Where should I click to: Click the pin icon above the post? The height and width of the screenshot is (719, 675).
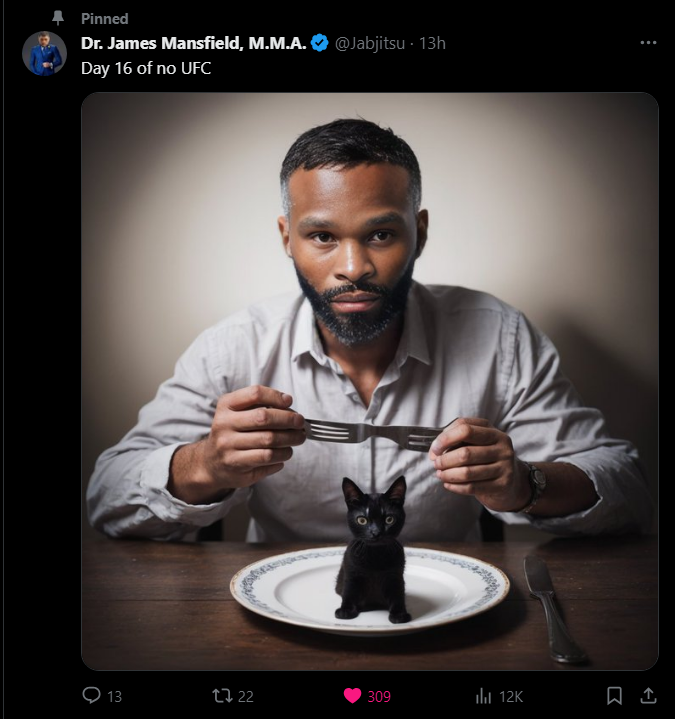[x=58, y=19]
